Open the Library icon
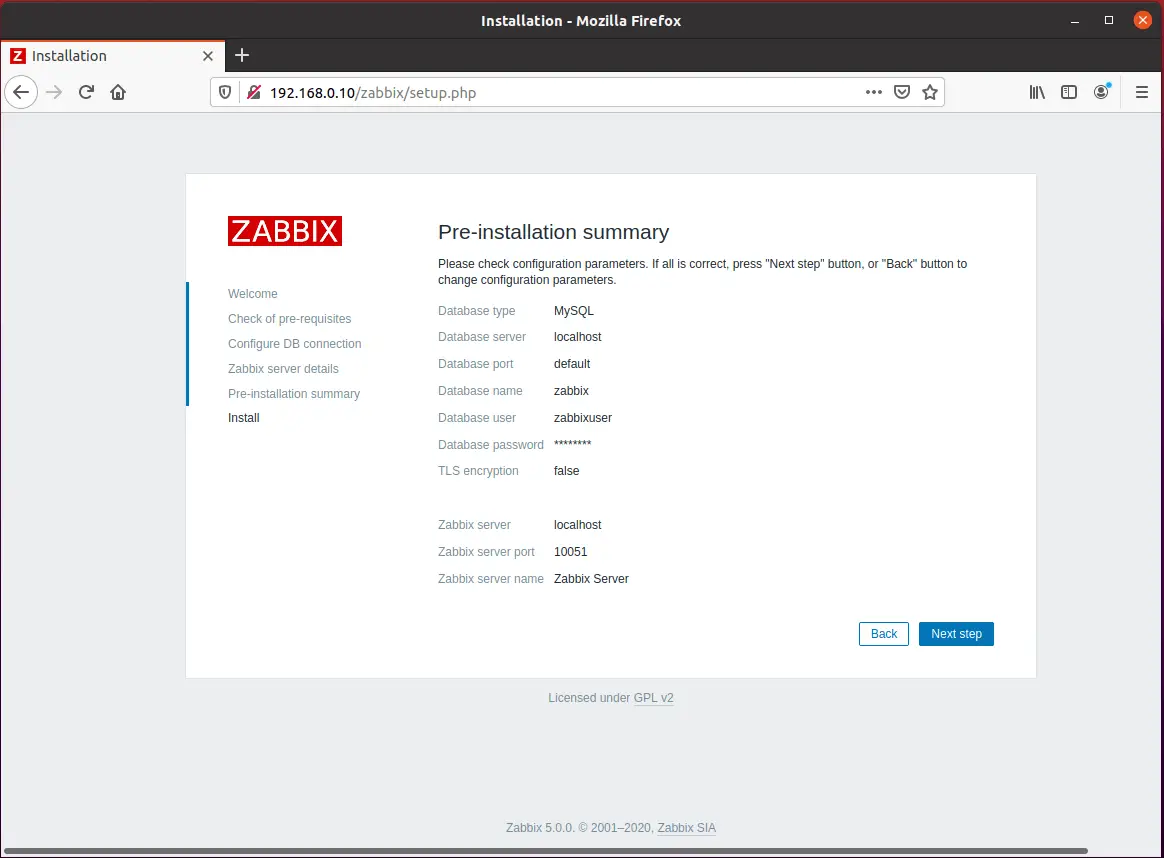The image size is (1164, 858). click(x=1037, y=92)
